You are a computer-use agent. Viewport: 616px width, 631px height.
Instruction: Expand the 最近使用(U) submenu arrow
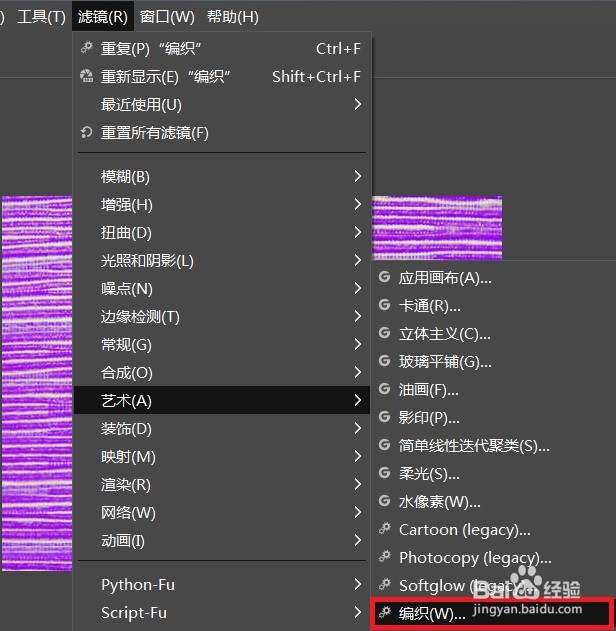click(x=358, y=105)
